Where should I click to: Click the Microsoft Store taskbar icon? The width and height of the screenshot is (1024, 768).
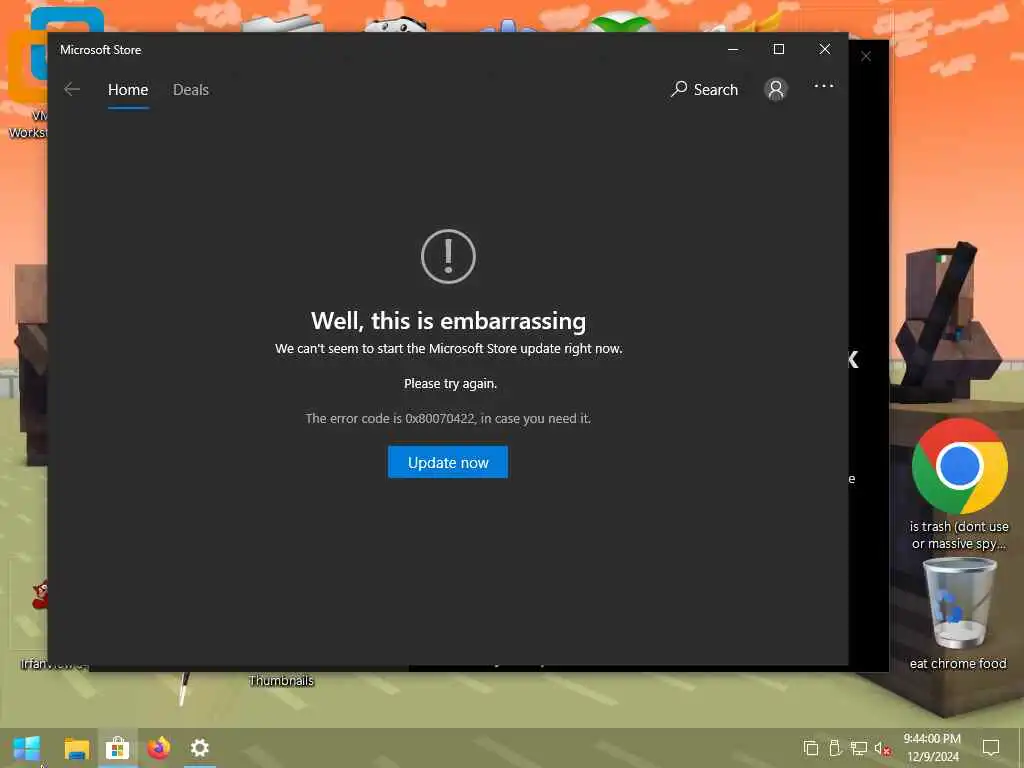click(118, 748)
